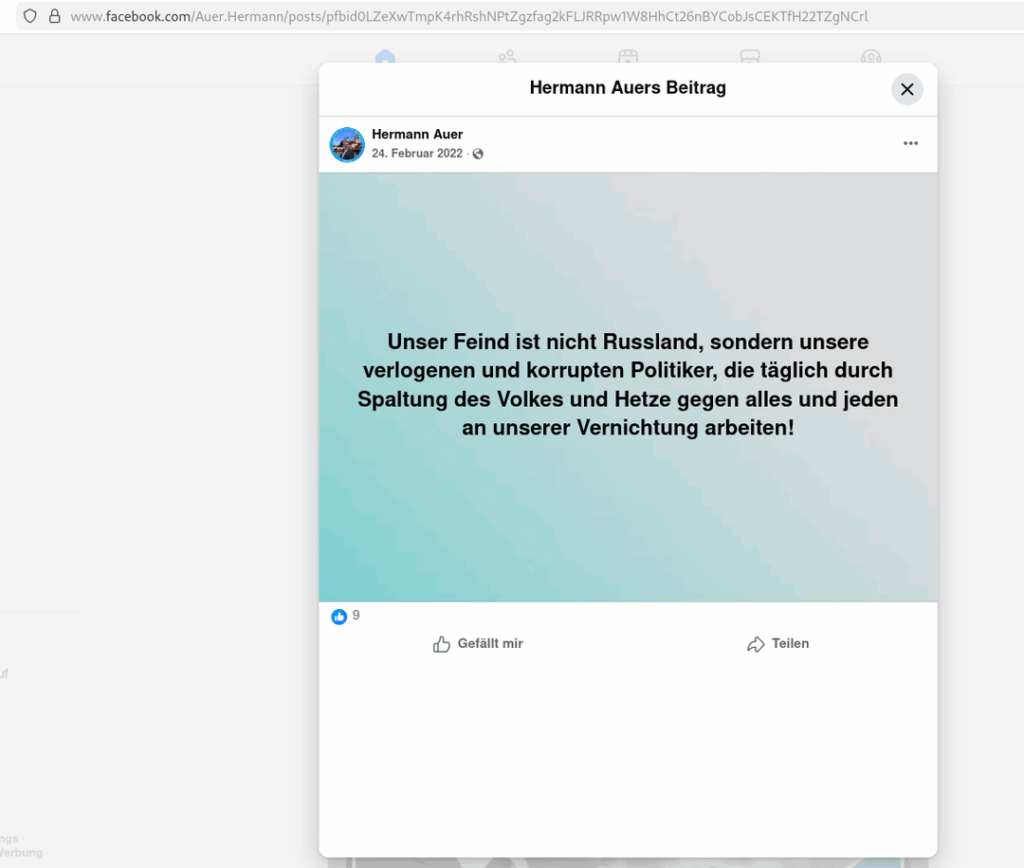The height and width of the screenshot is (868, 1024).
Task: Click the padlock site security icon
Action: [x=54, y=16]
